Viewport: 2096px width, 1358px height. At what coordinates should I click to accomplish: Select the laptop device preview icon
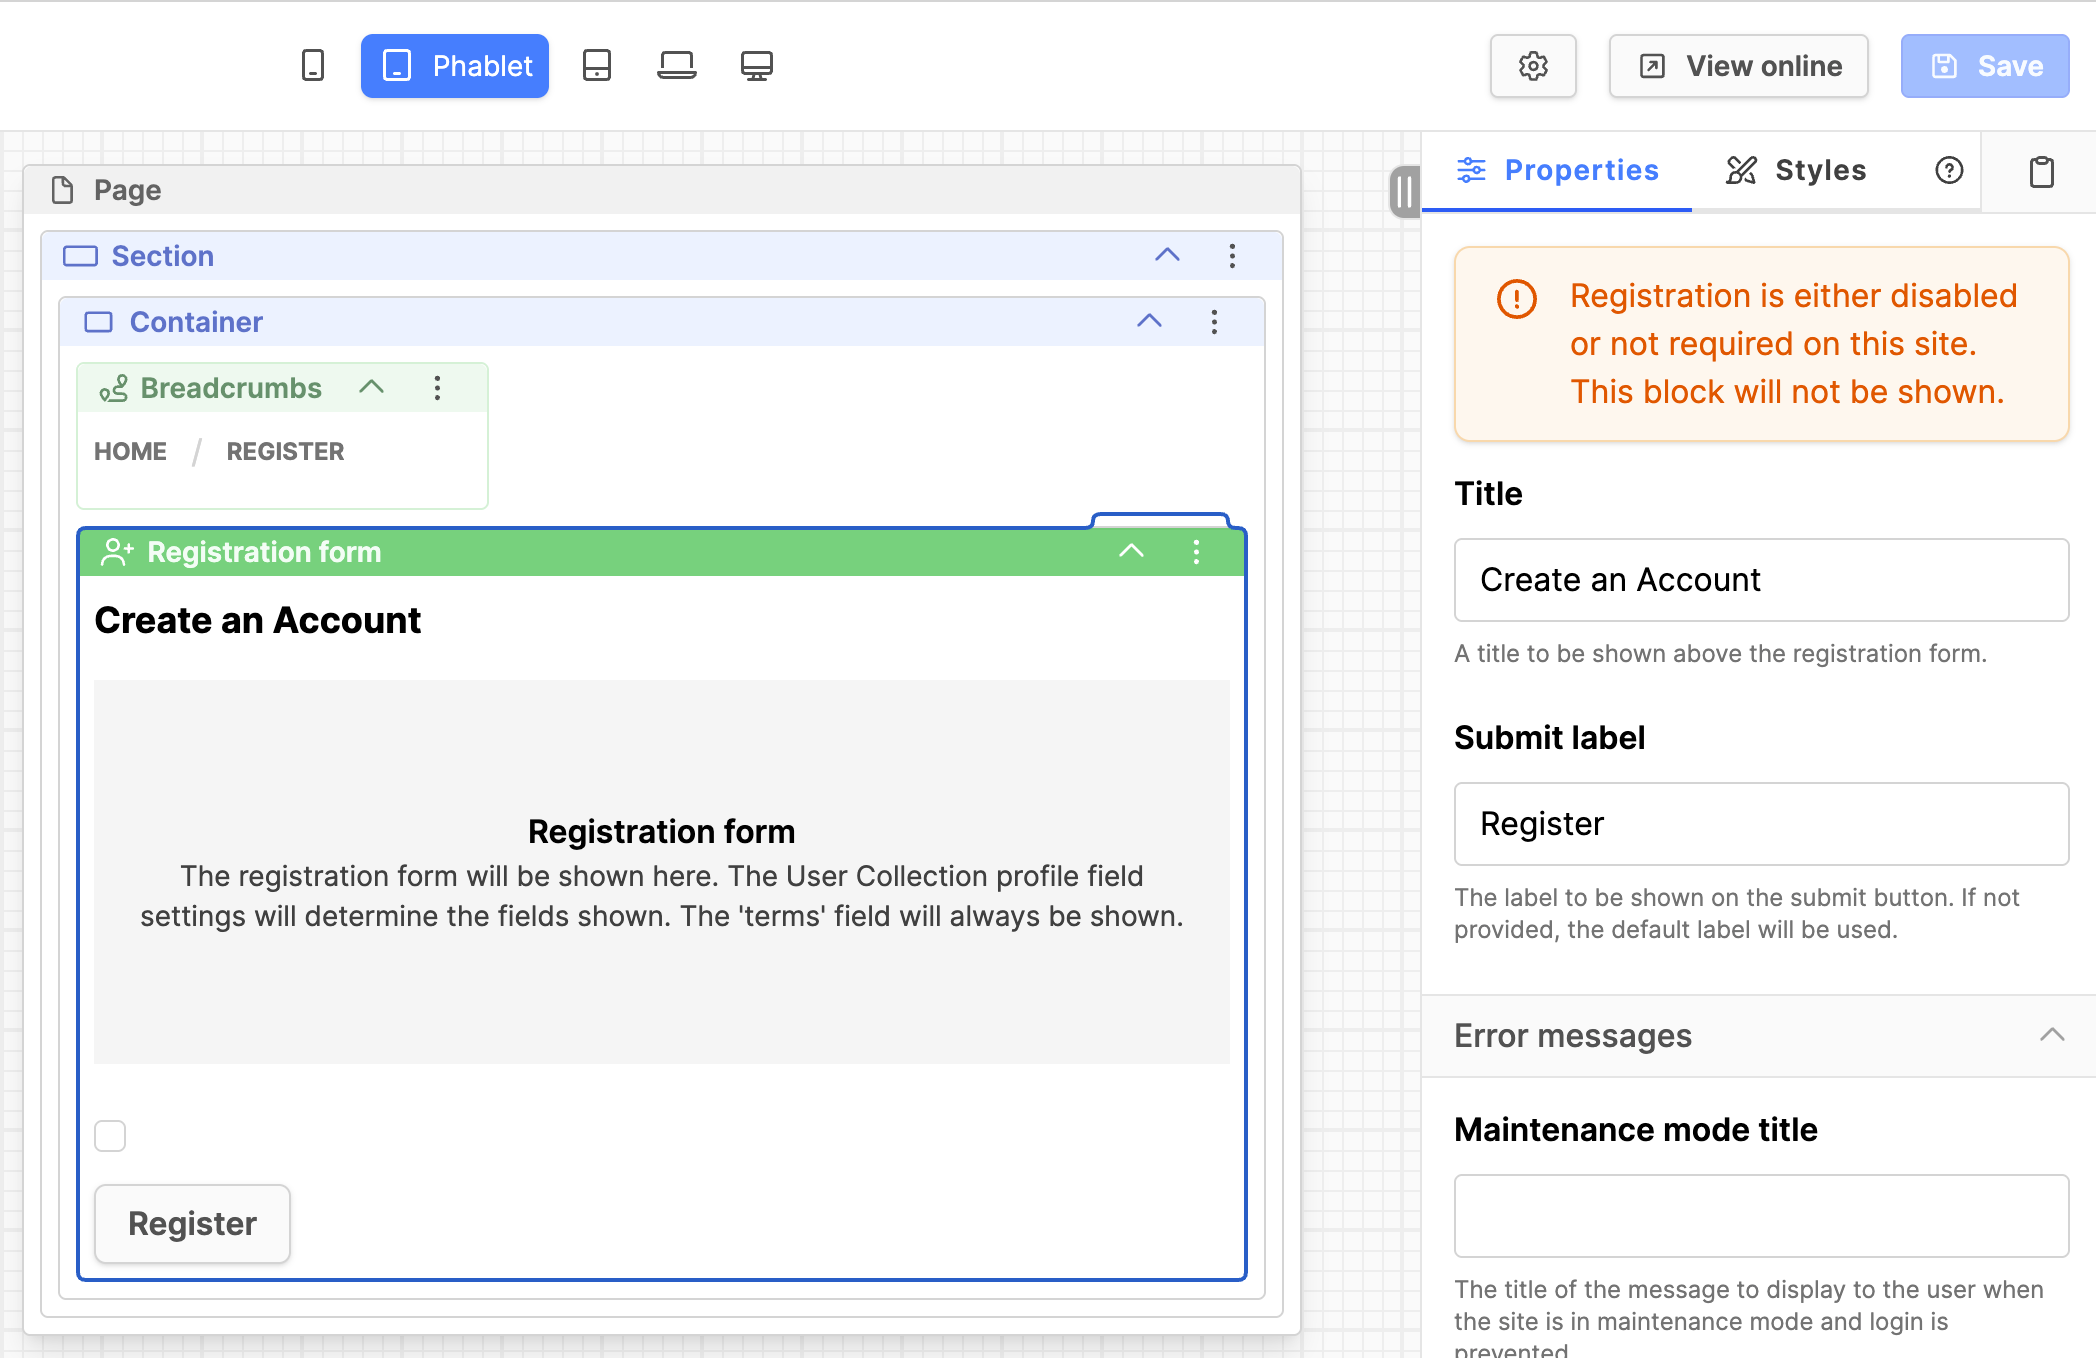pyautogui.click(x=677, y=66)
